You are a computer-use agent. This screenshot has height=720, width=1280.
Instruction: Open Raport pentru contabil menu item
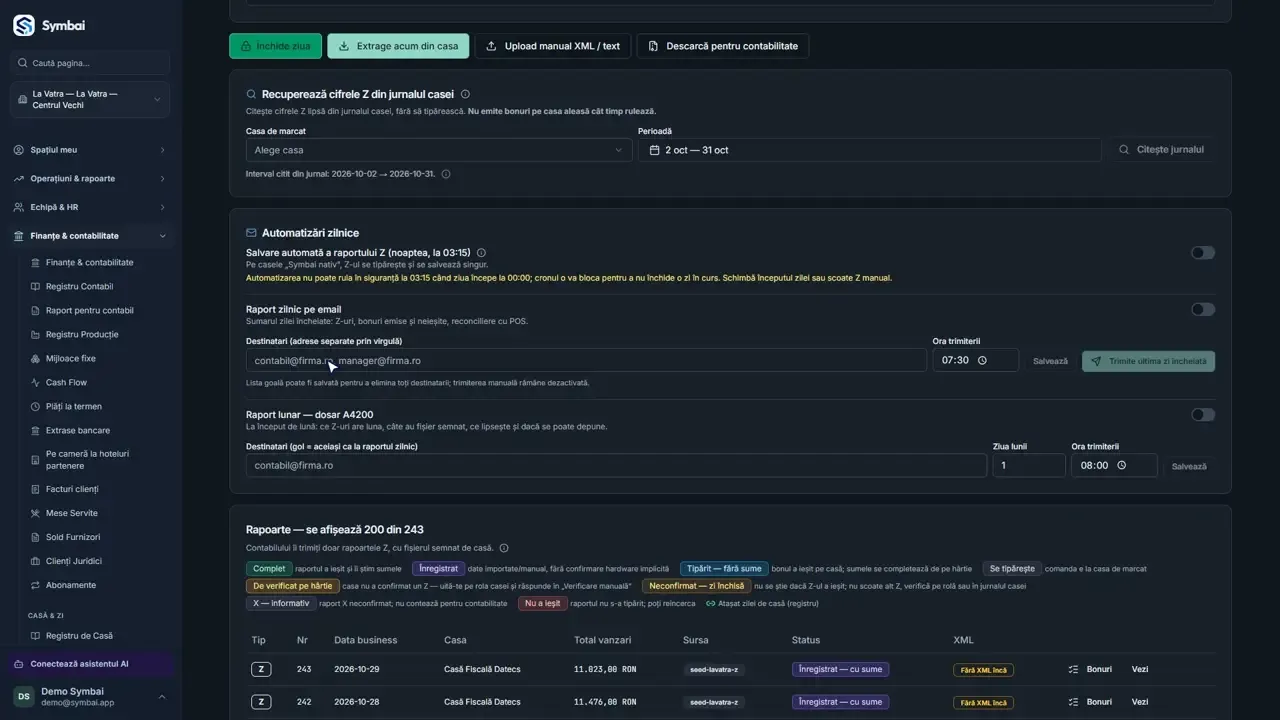tap(90, 311)
